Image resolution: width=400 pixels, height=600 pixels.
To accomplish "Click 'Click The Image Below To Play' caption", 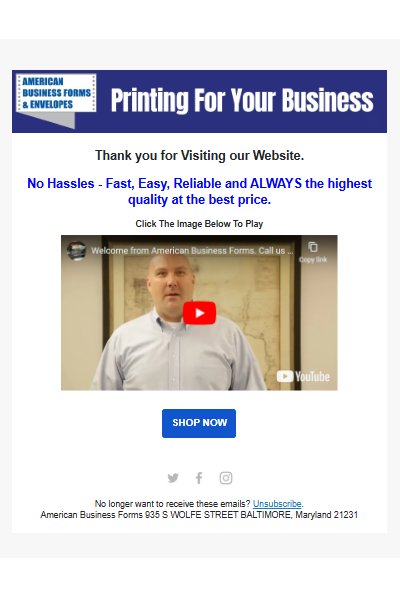I will click(x=199, y=224).
